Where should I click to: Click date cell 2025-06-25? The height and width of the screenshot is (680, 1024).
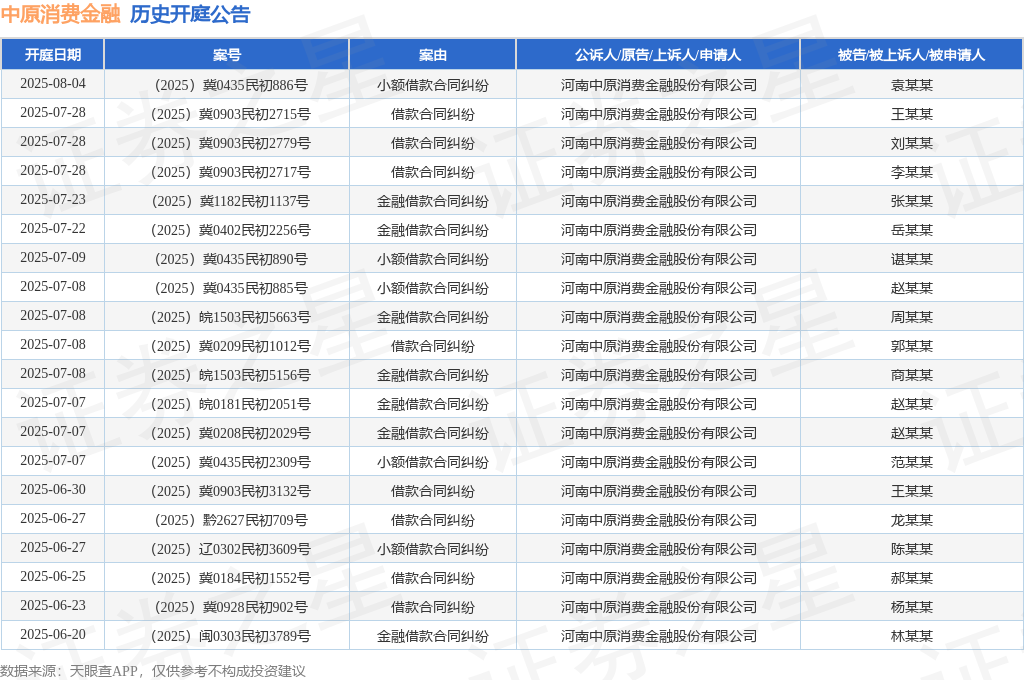pos(53,576)
